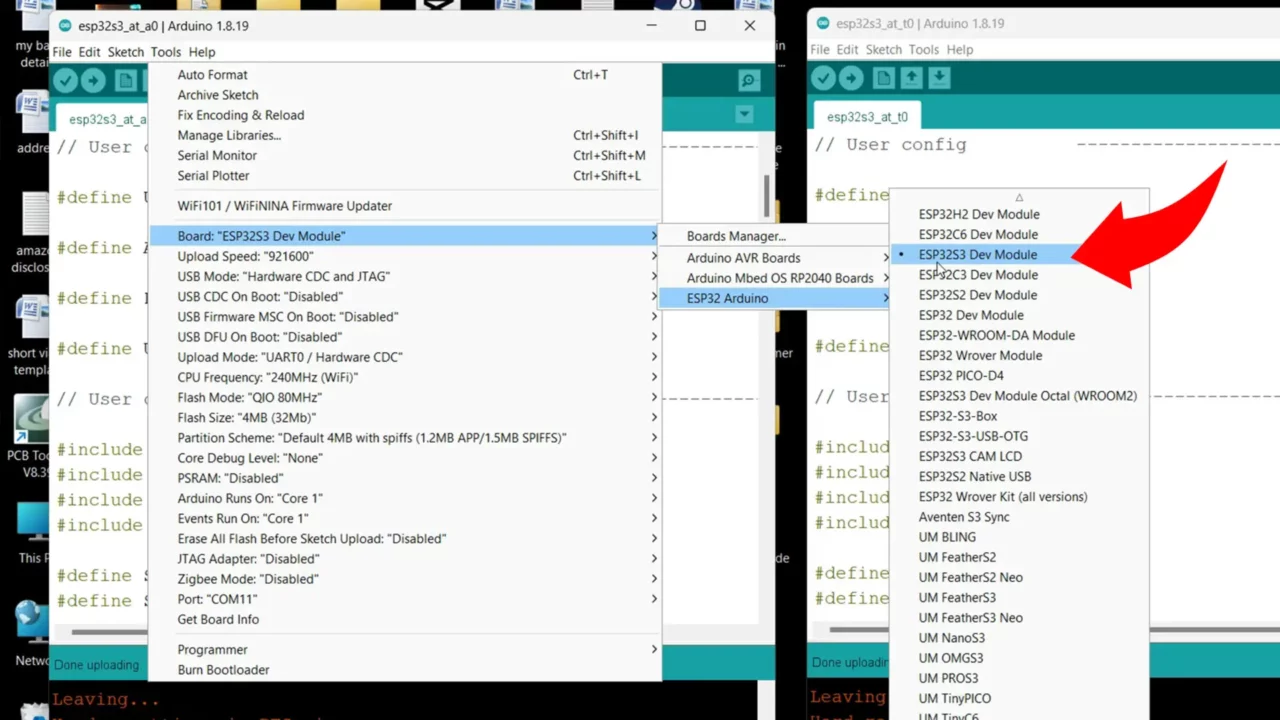Expand ESP32 Arduino submenu

tap(774, 298)
